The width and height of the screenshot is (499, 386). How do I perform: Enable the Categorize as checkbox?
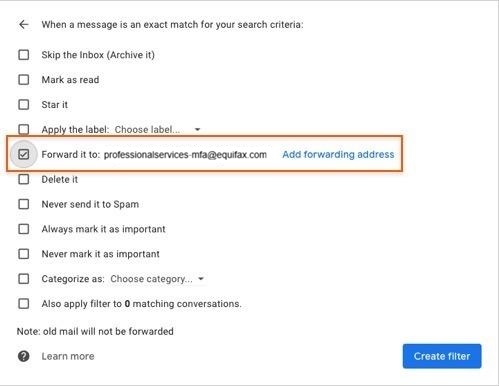24,279
